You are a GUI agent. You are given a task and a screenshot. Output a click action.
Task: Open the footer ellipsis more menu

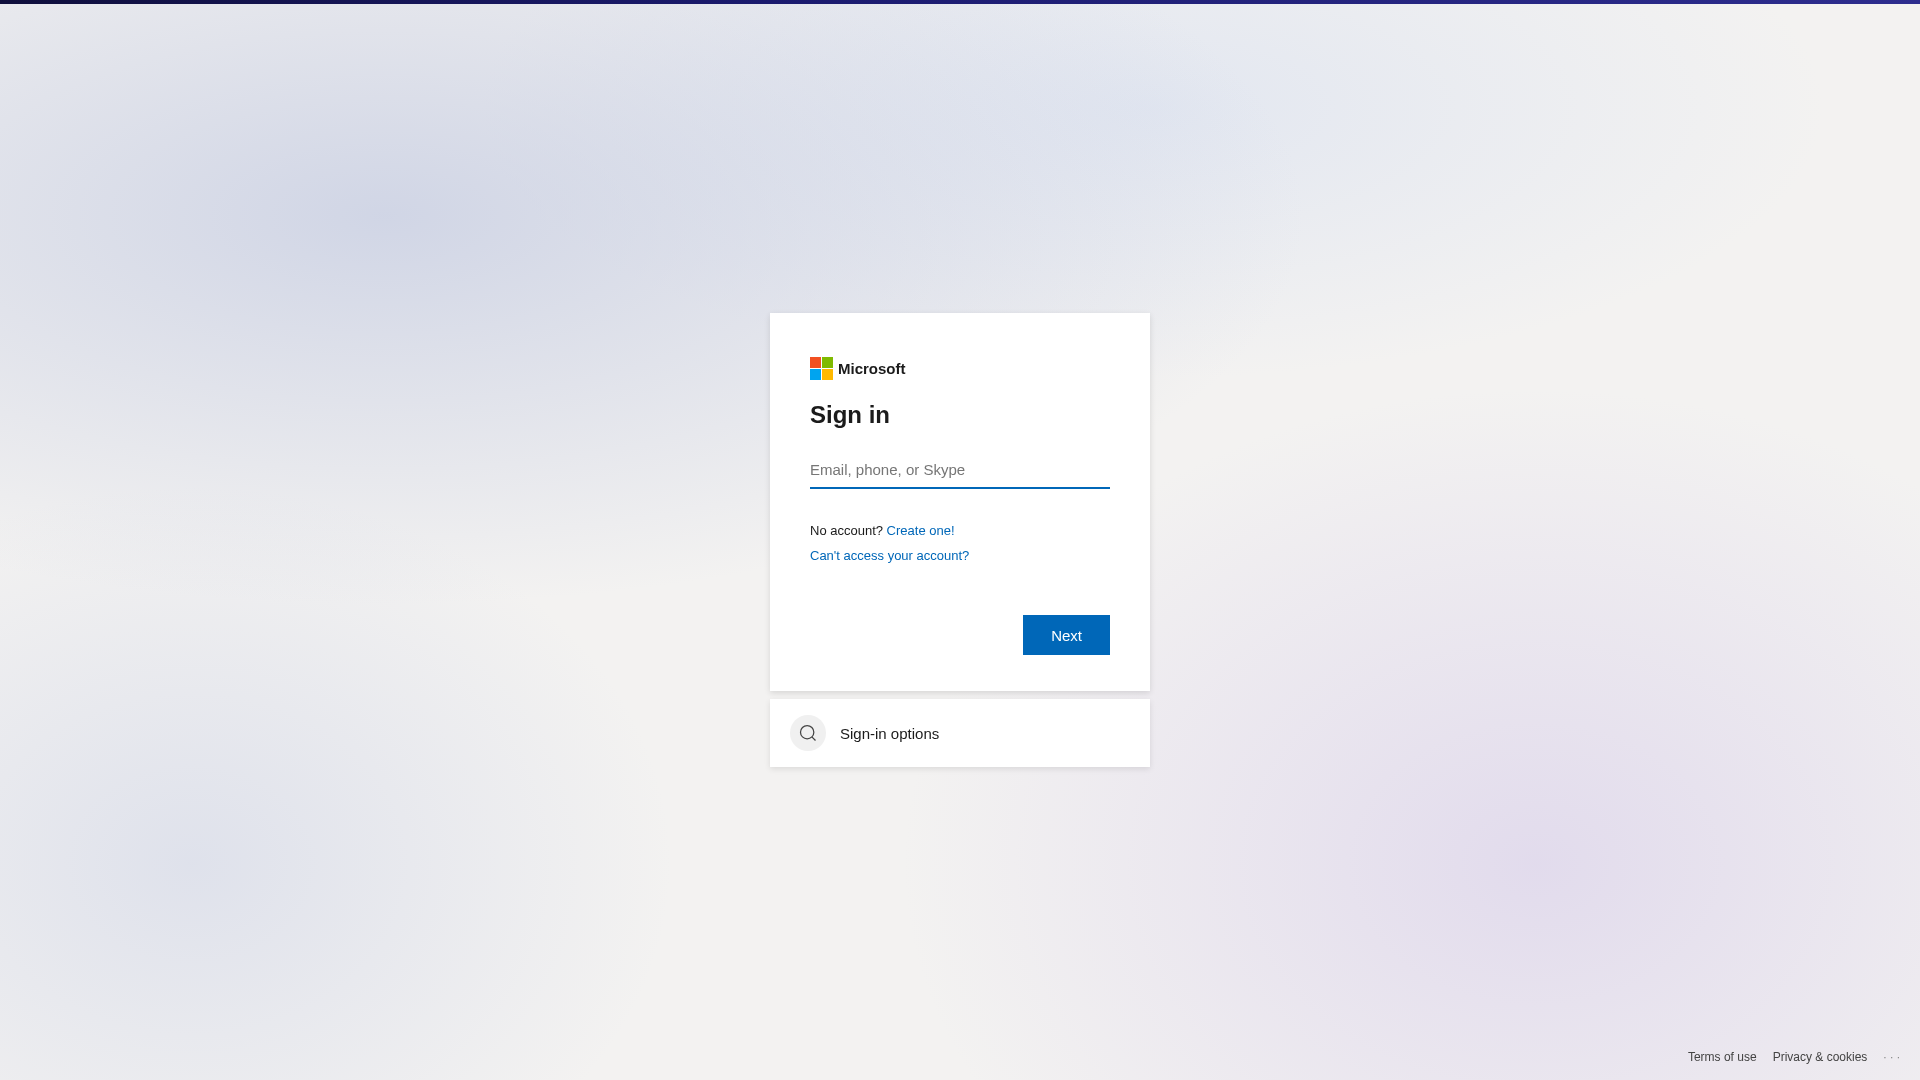1892,1057
